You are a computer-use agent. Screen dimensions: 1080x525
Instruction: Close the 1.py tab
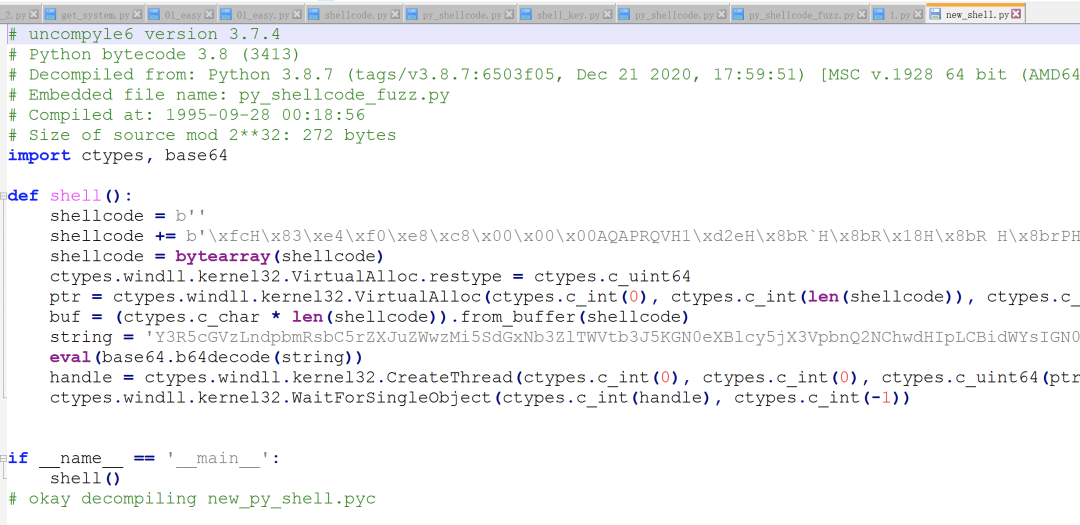point(918,14)
